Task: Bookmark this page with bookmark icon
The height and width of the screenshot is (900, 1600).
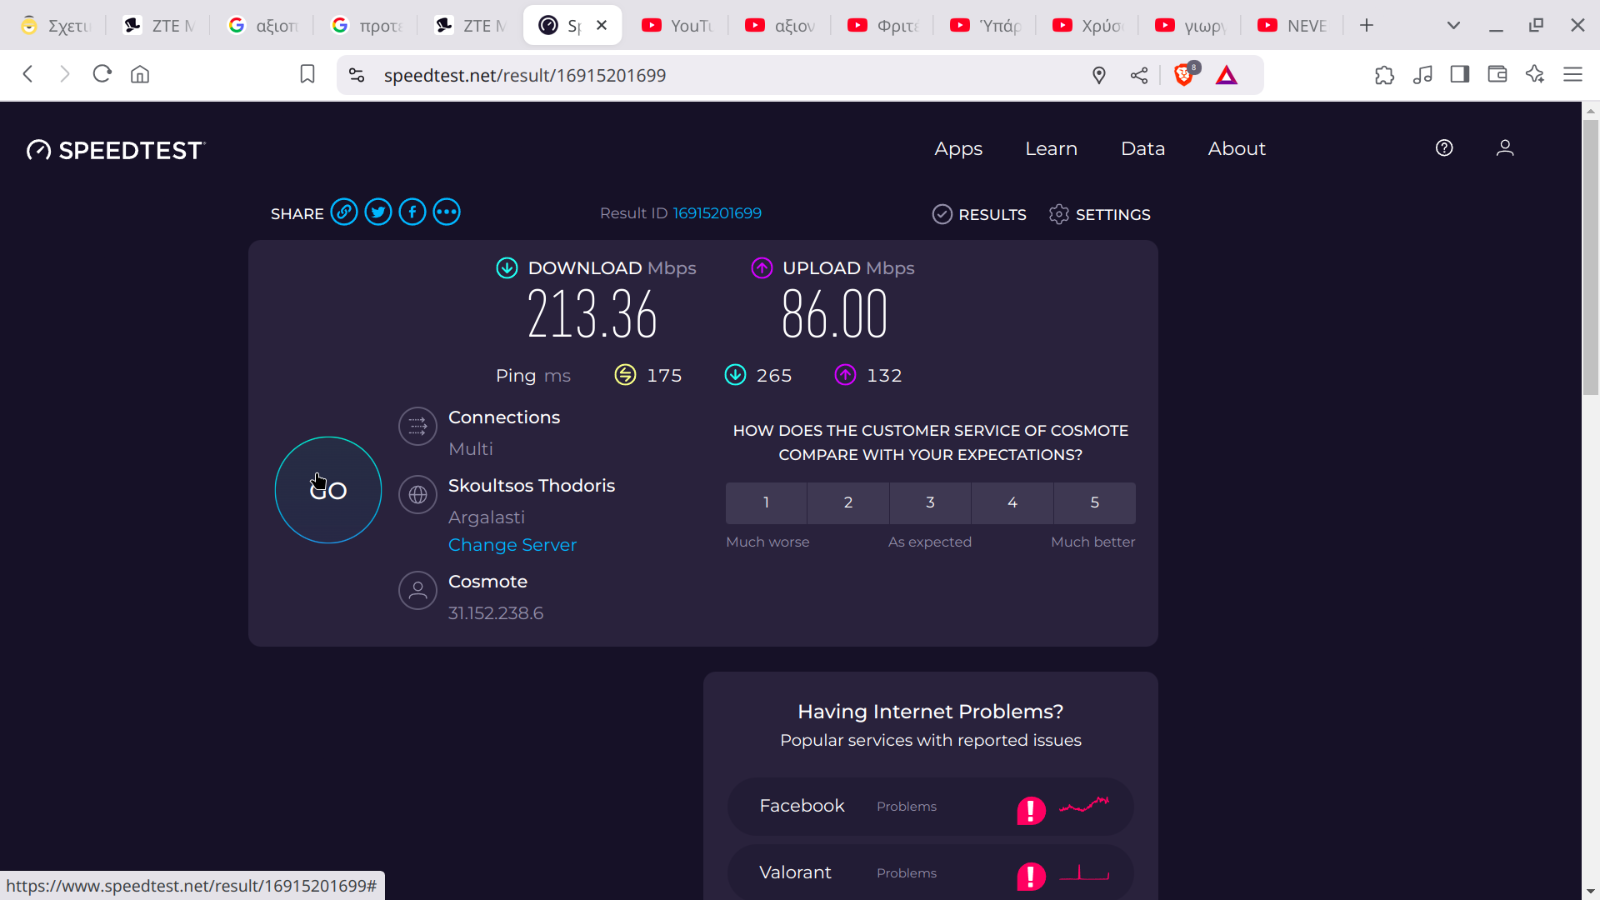Action: click(308, 74)
